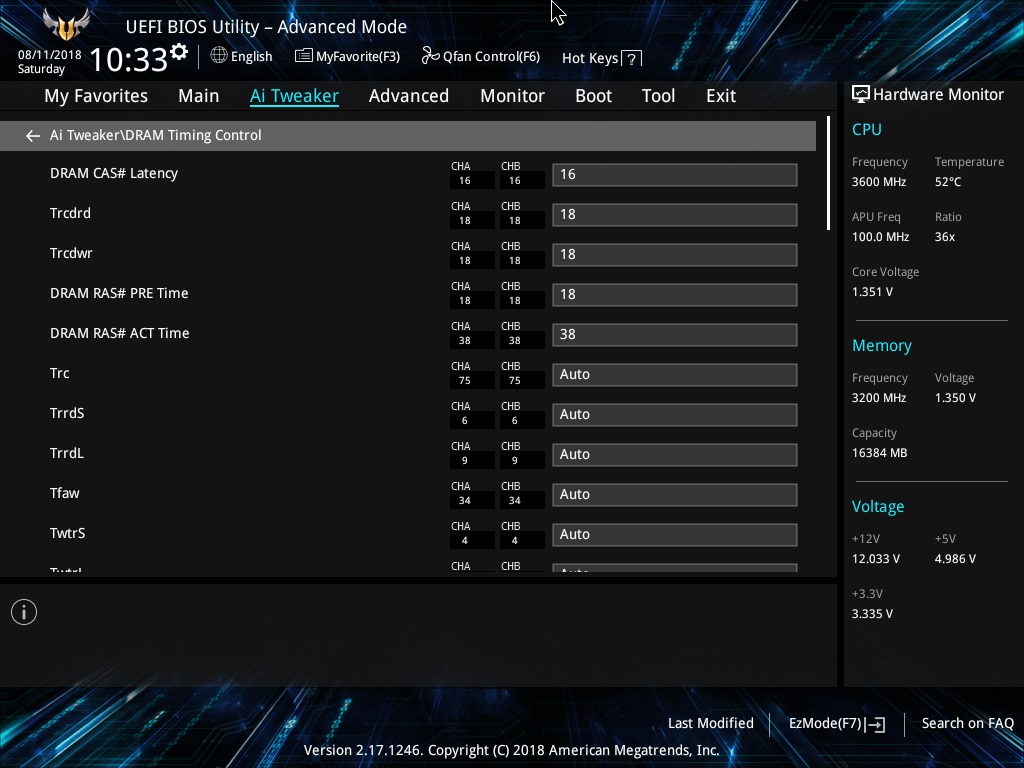Open Search on FAQ link

(x=968, y=724)
